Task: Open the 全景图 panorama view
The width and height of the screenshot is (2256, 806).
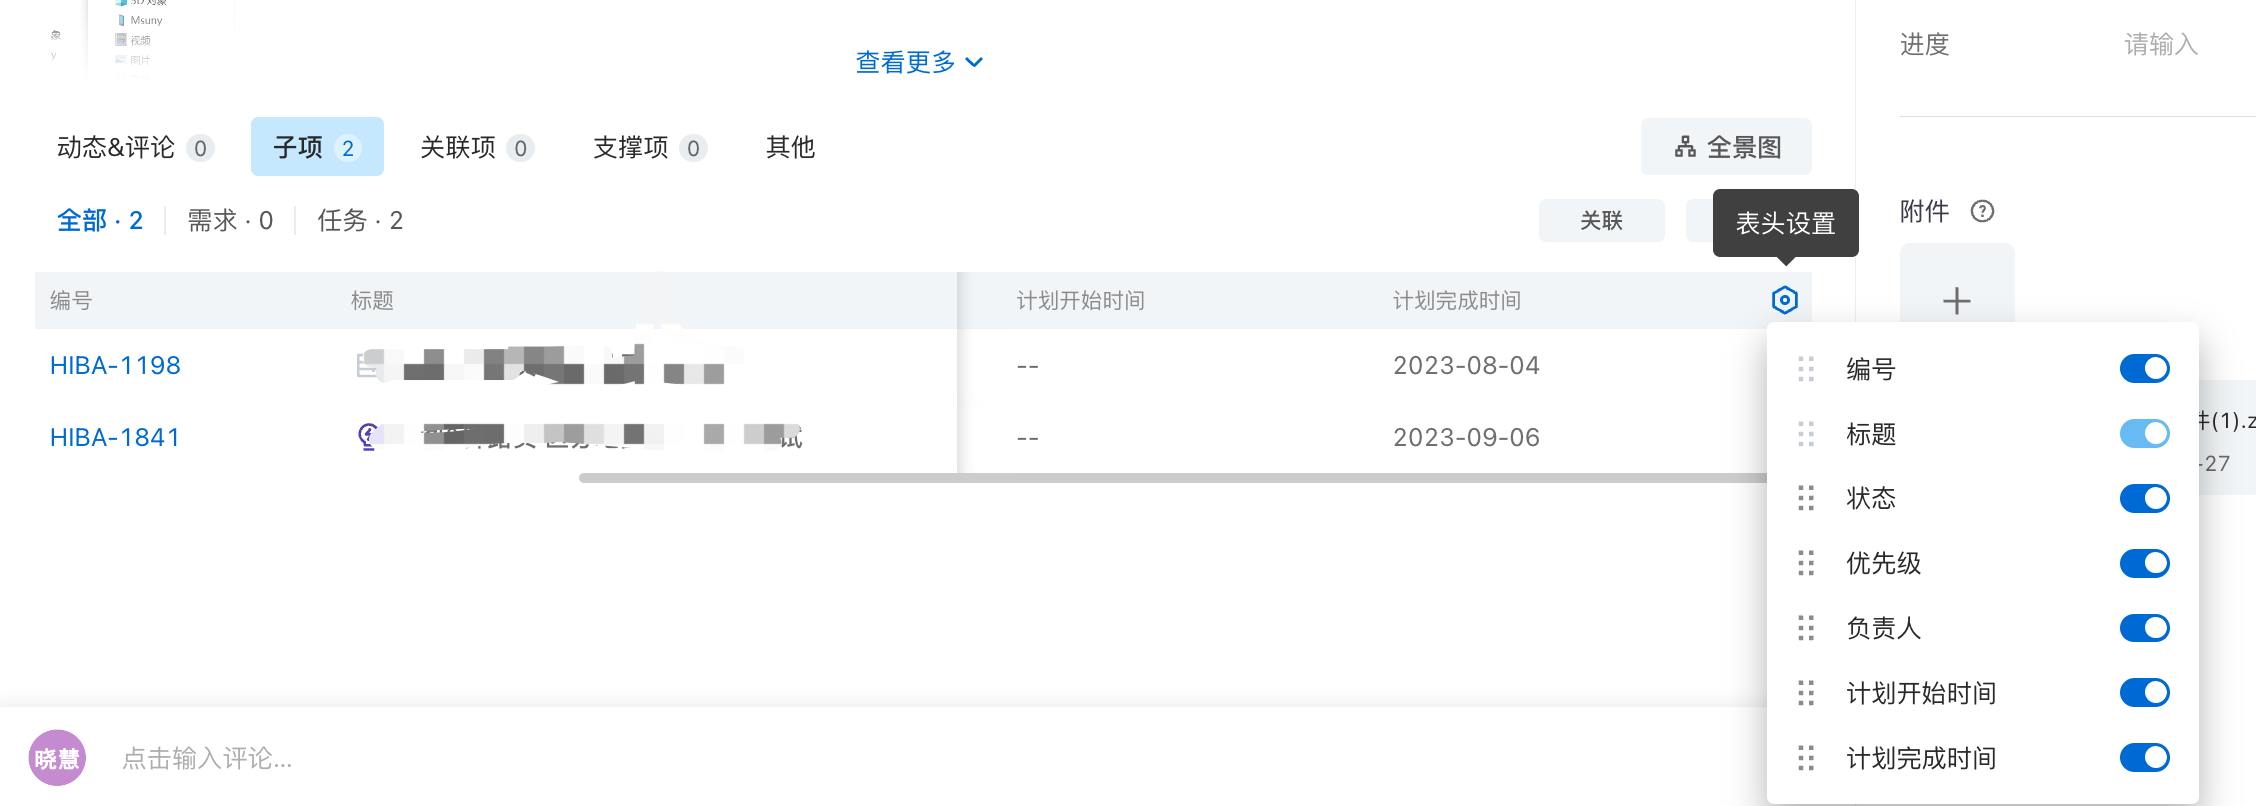Action: pos(1726,147)
